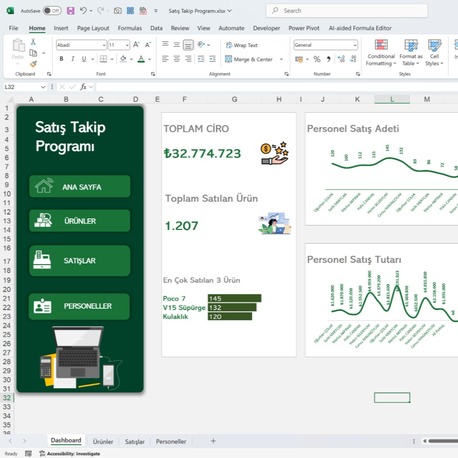458x458 pixels.
Task: Apply comma style format
Action: tap(329, 59)
